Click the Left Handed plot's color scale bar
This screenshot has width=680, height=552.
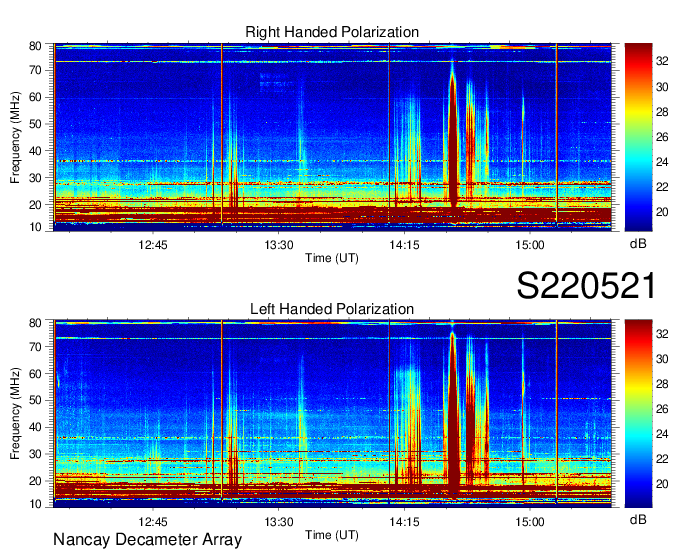pyautogui.click(x=638, y=413)
